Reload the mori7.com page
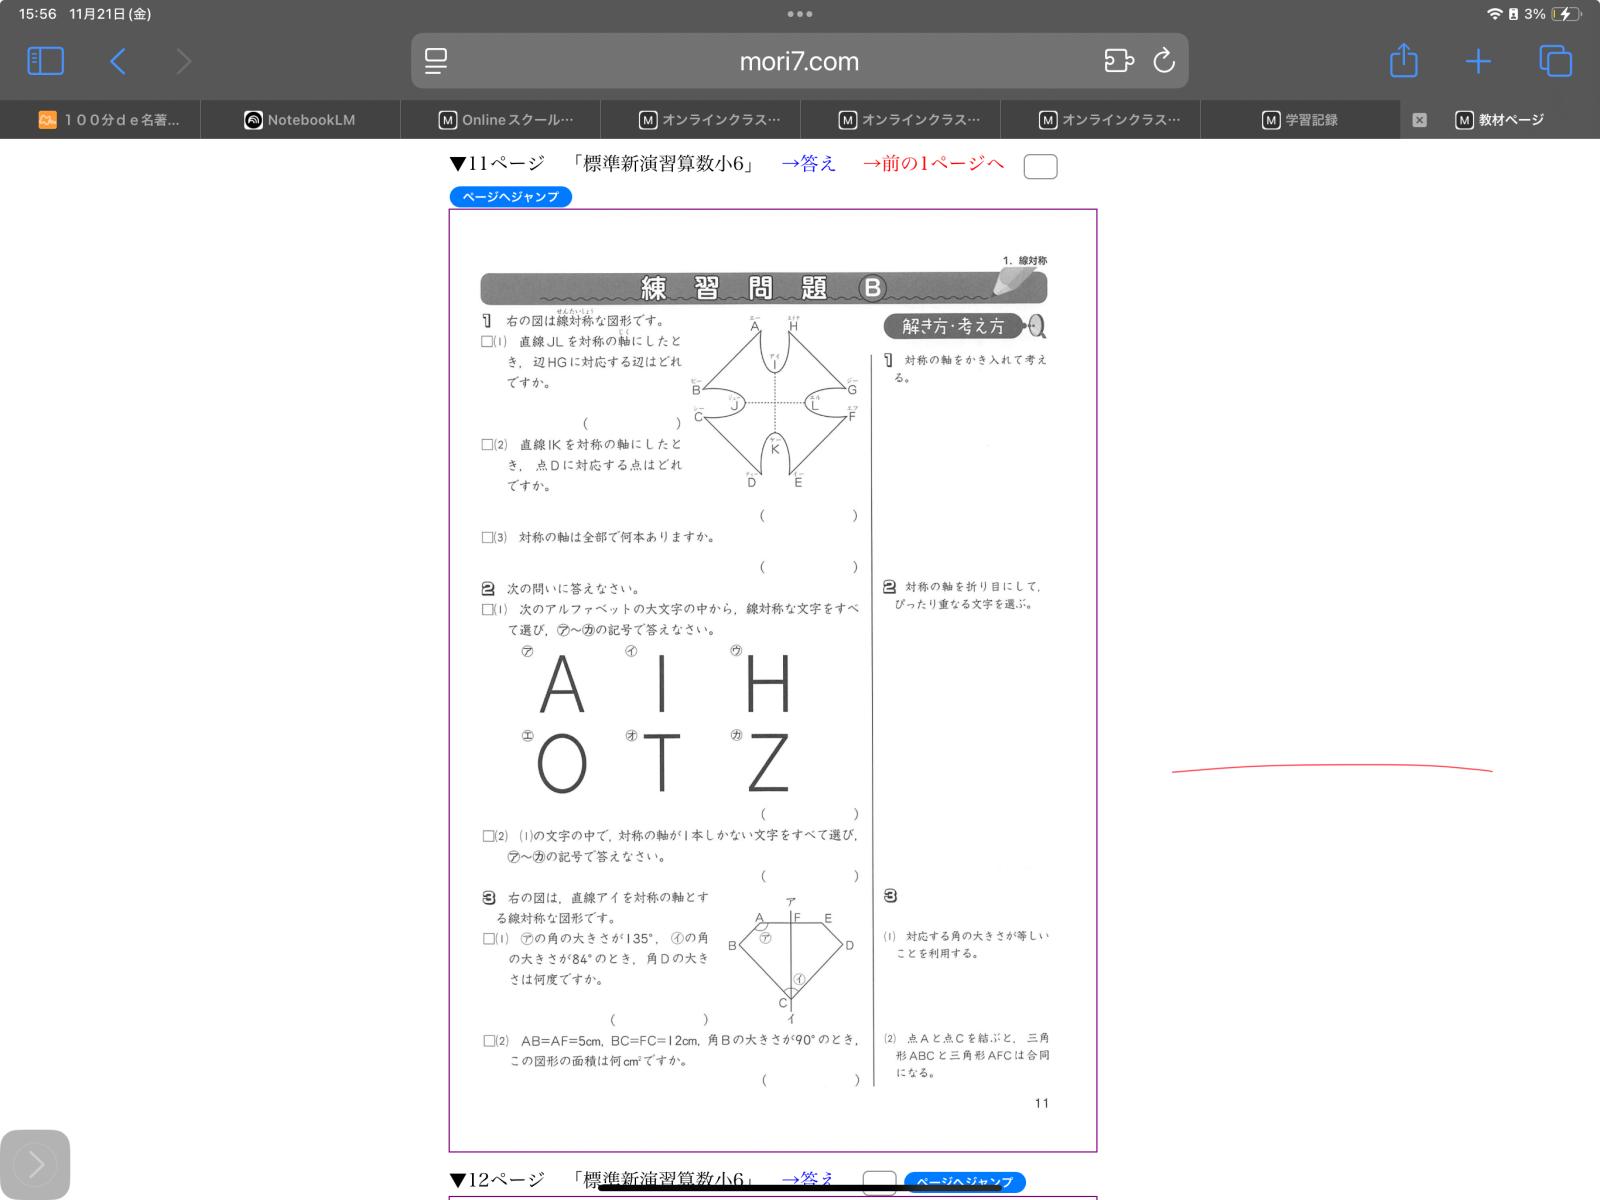The width and height of the screenshot is (1600, 1200). 1164,61
